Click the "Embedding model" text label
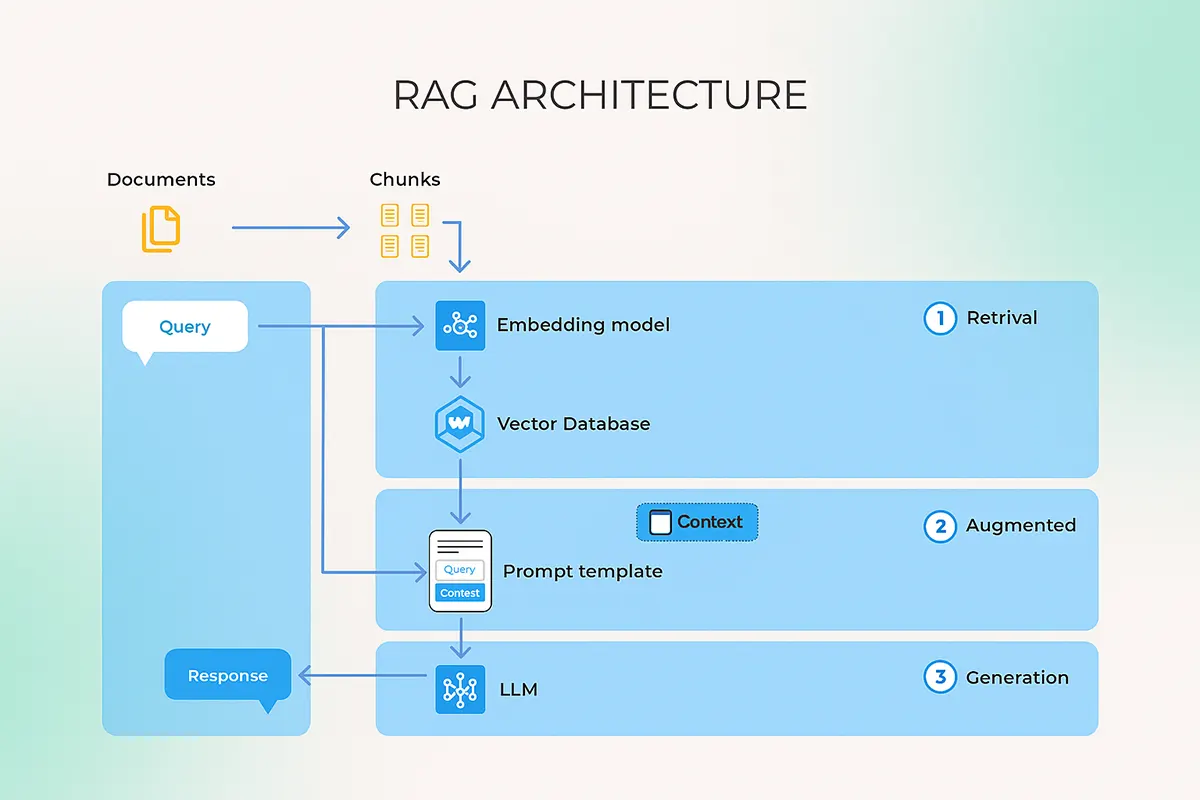The width and height of the screenshot is (1200, 800). (583, 325)
